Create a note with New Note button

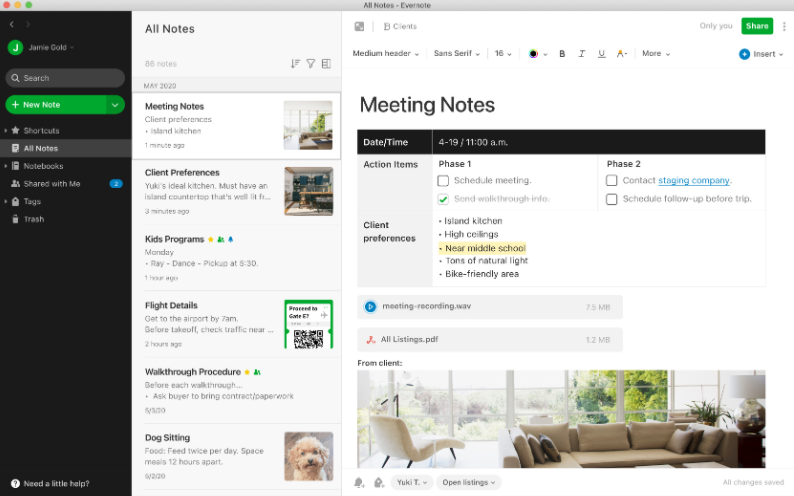[x=56, y=105]
